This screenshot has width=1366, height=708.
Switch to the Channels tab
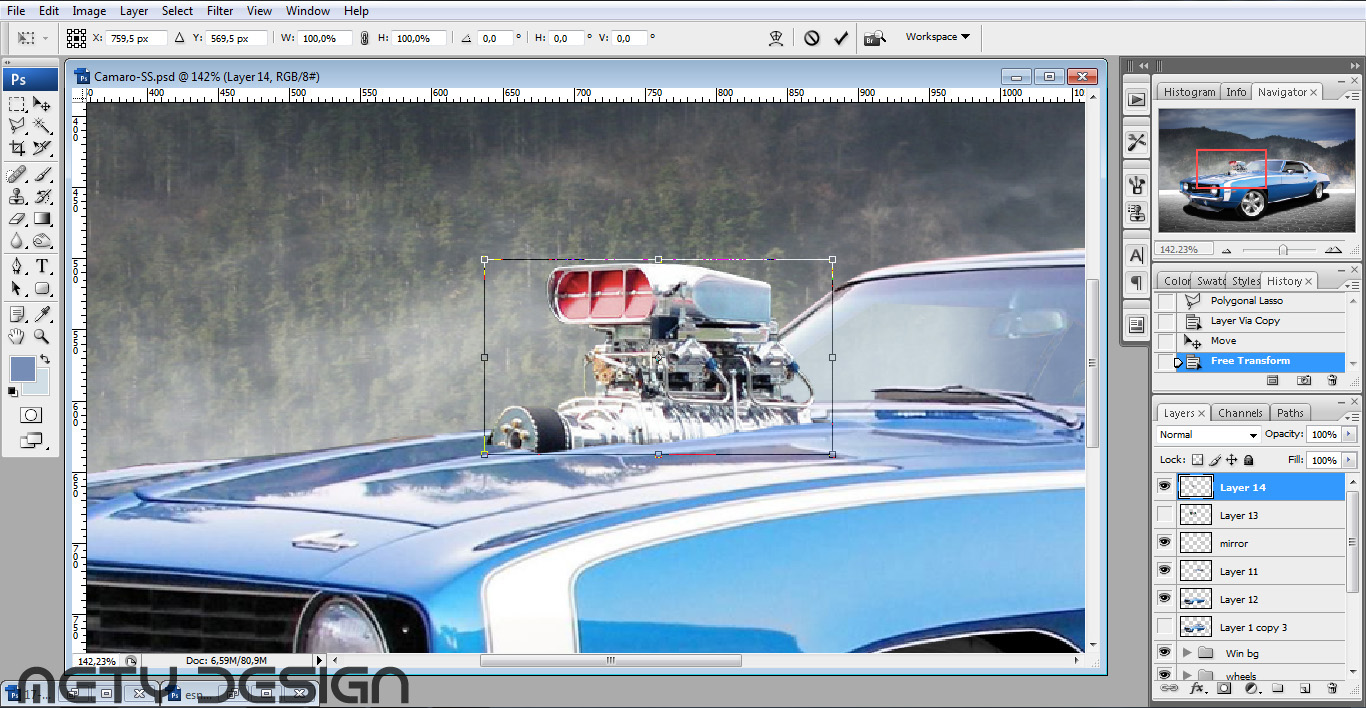coord(1240,413)
